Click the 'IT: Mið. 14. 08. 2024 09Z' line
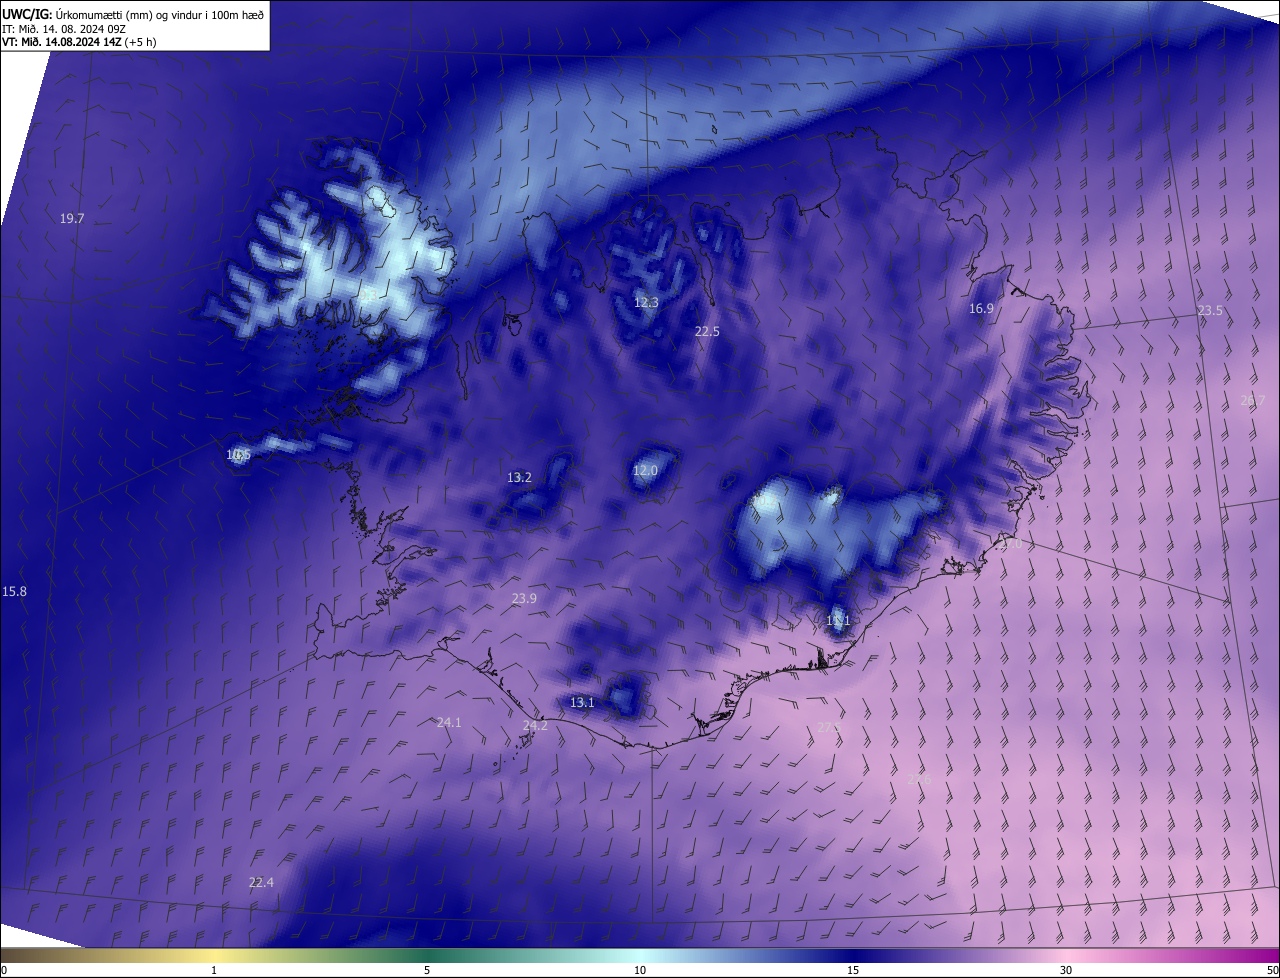 pyautogui.click(x=66, y=28)
